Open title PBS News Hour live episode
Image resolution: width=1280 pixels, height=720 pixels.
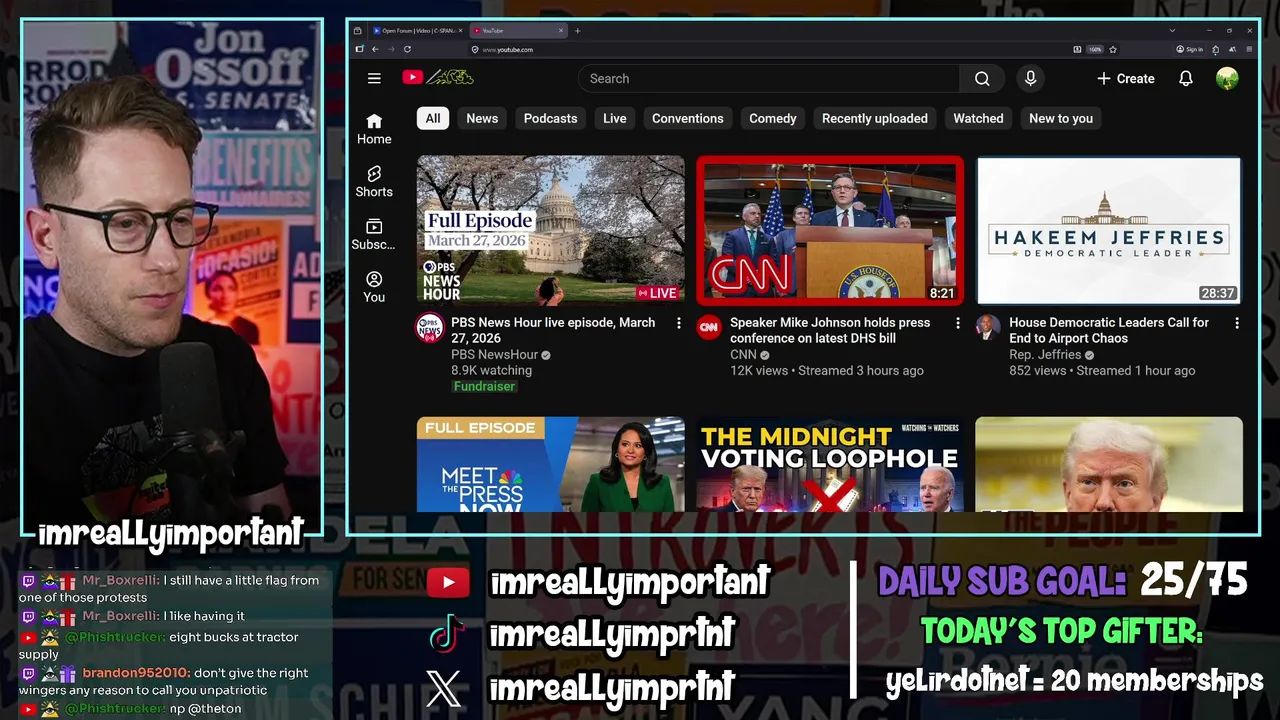click(553, 330)
